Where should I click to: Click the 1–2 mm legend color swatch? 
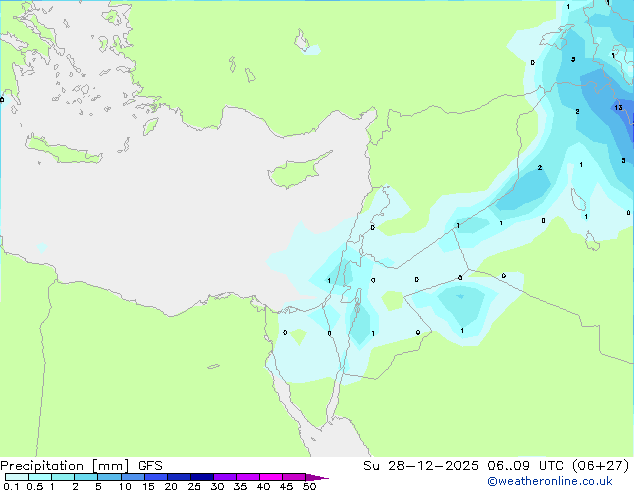click(63, 477)
